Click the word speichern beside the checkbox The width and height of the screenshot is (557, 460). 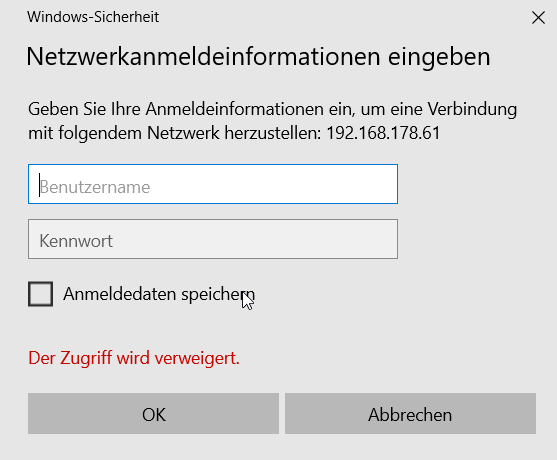pos(218,295)
